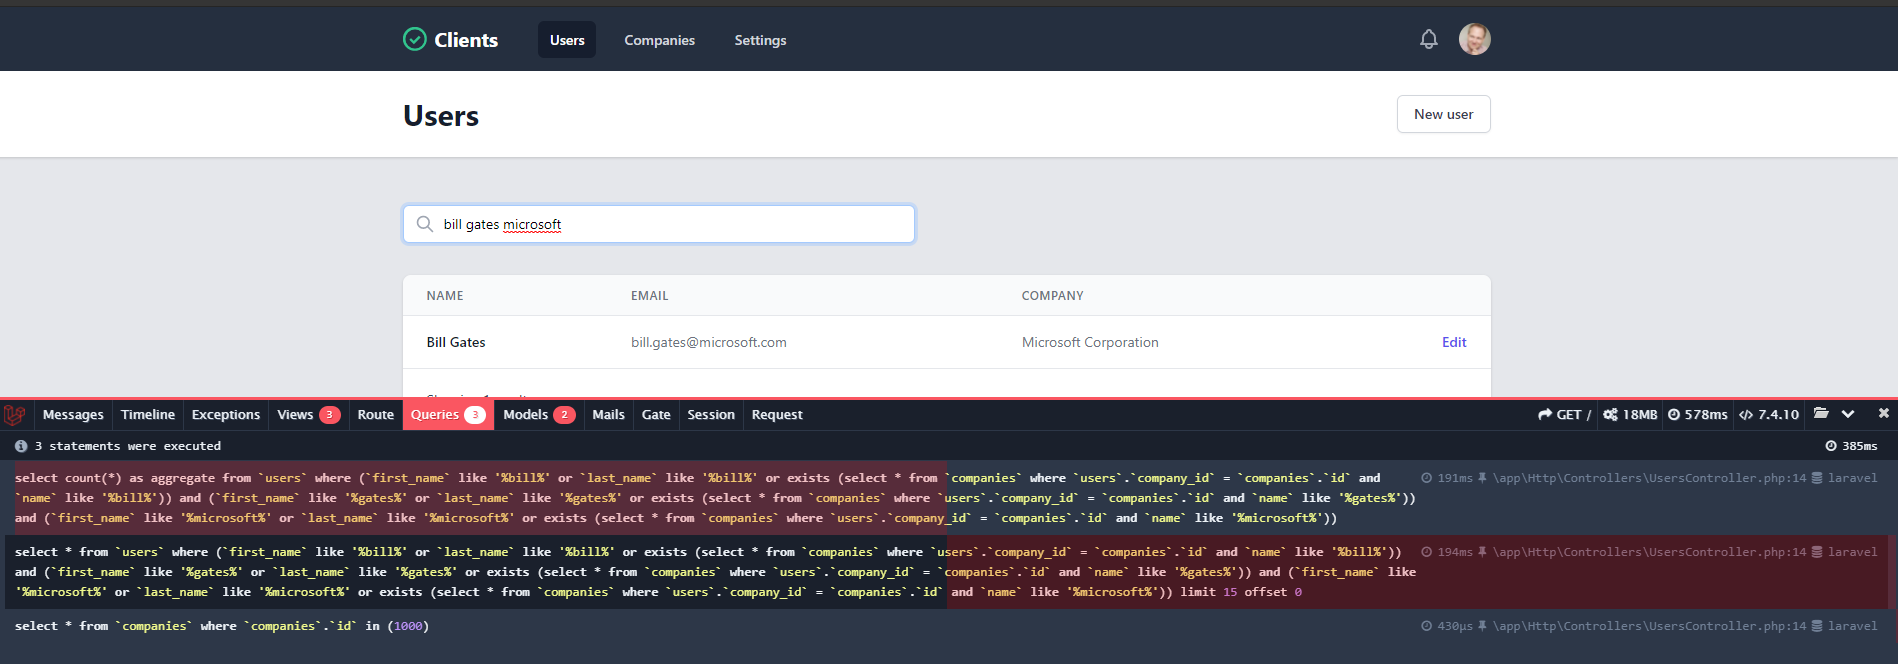Screen dimensions: 1898x664
Task: Click the search magnifier icon
Action: pos(425,224)
